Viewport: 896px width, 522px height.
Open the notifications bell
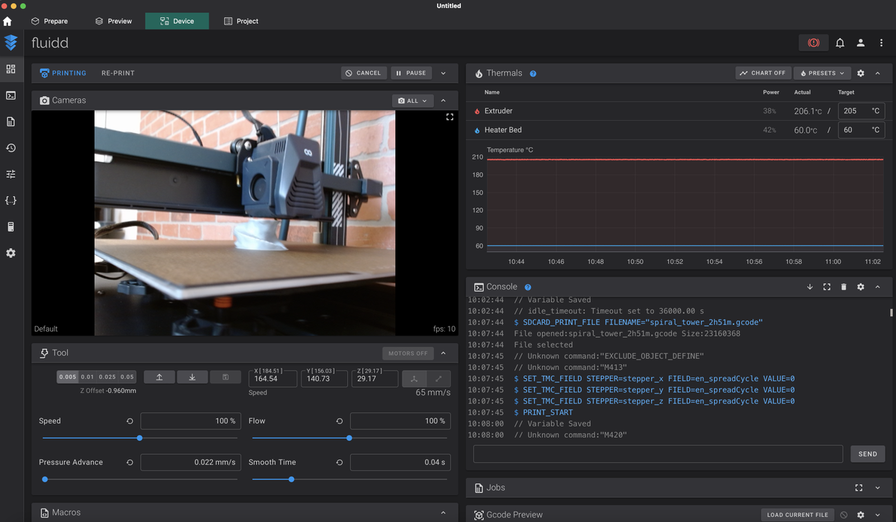[840, 43]
